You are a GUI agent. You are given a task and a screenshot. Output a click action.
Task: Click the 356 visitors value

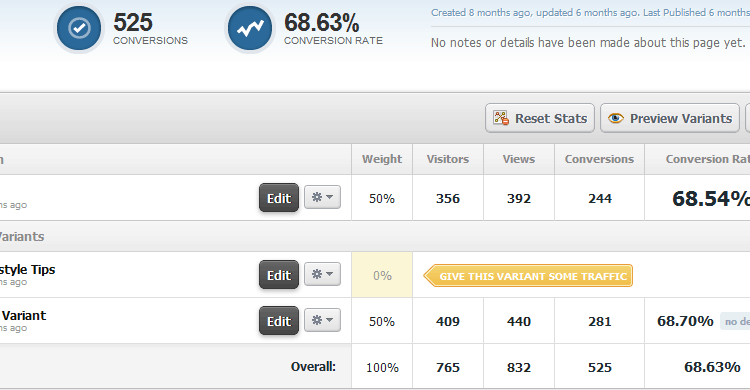(448, 199)
